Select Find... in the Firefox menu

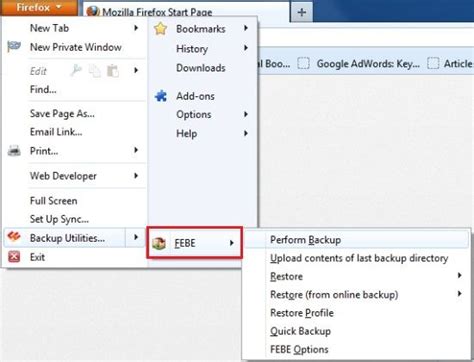click(x=75, y=89)
